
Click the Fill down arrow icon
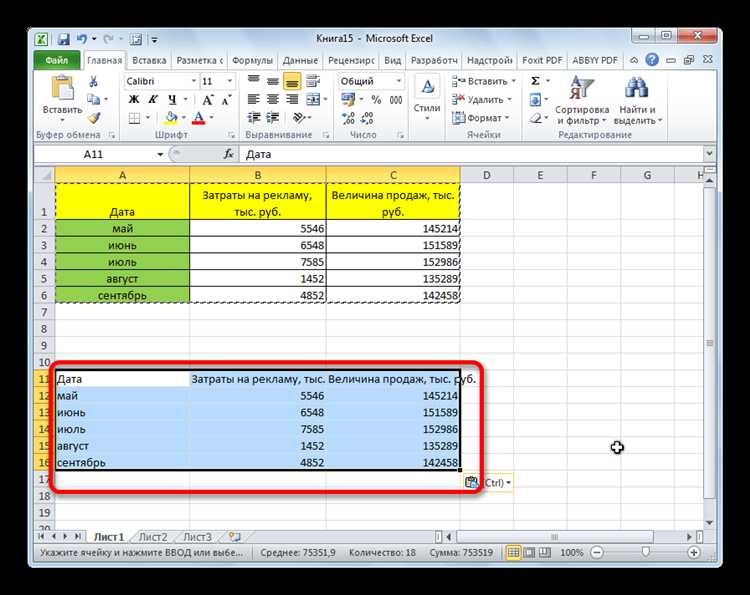(535, 99)
